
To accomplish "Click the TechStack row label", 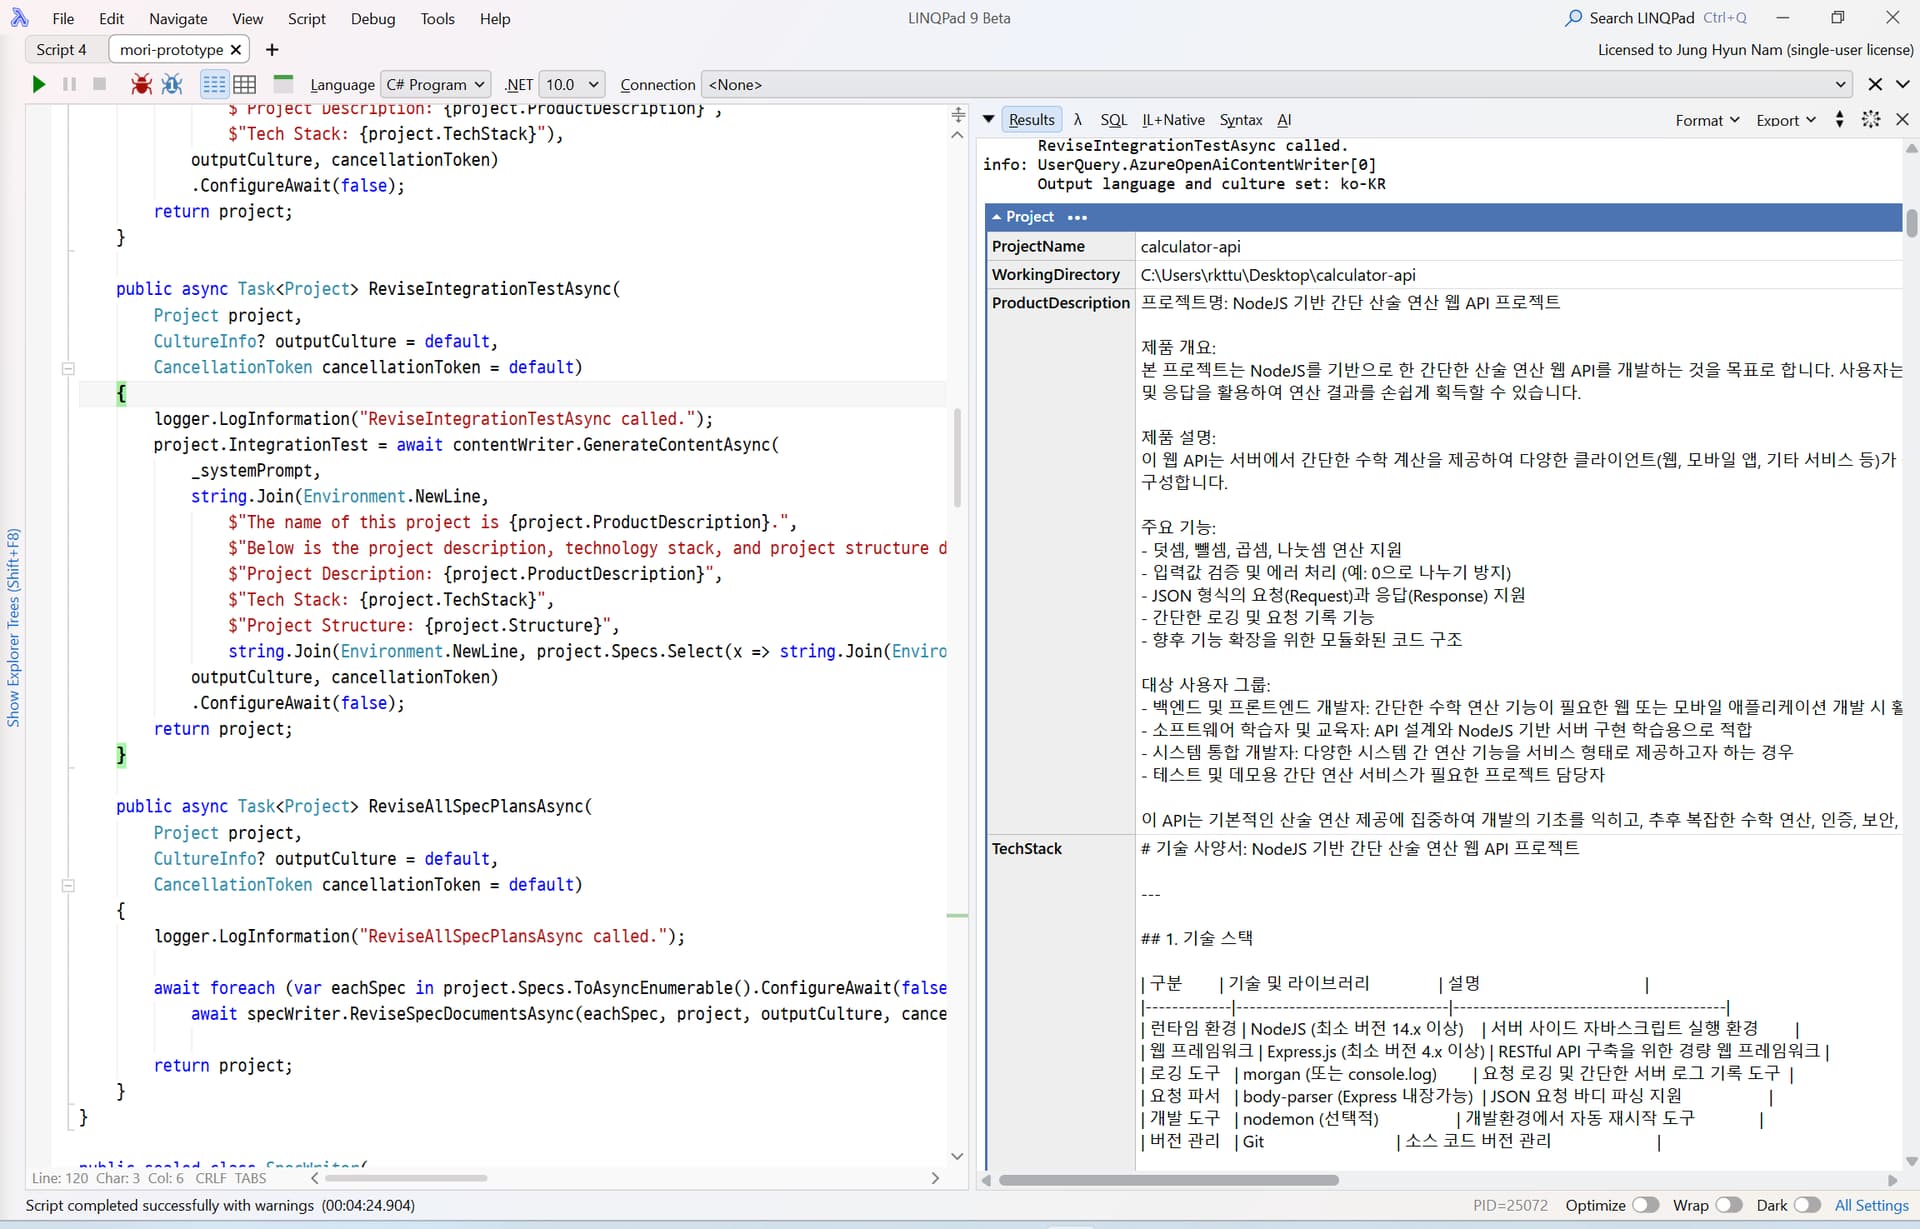I will pos(1026,848).
